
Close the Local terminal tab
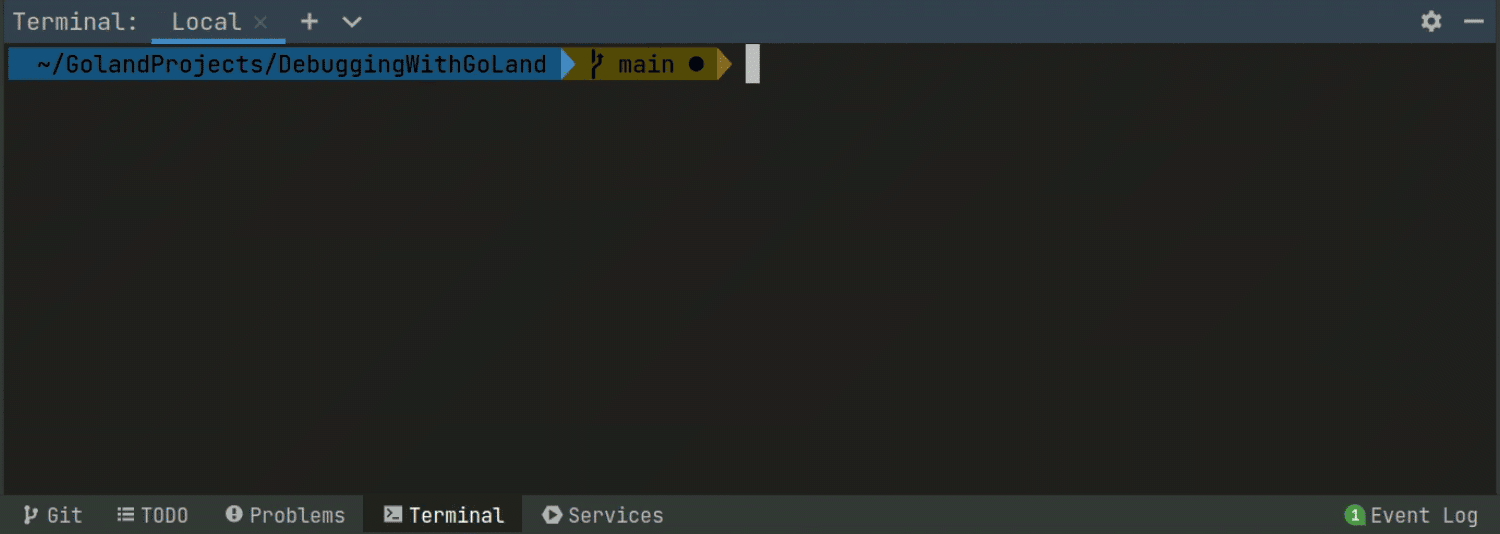coord(261,22)
